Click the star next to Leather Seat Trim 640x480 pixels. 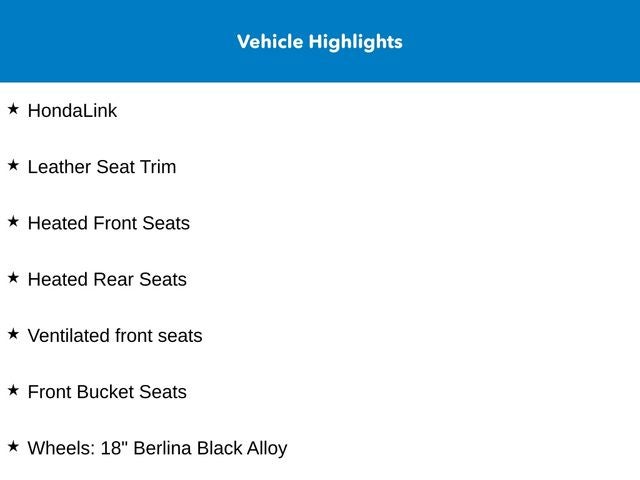(x=13, y=165)
